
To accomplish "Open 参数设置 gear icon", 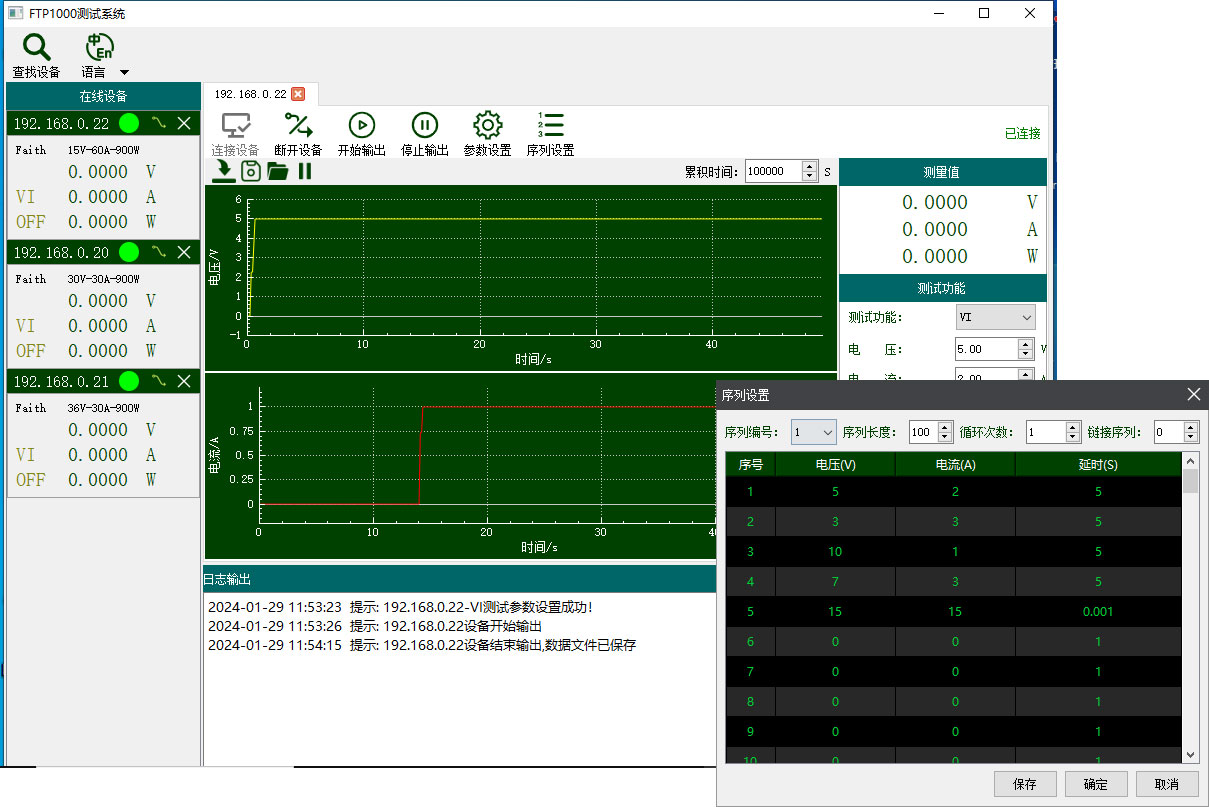I will point(487,125).
